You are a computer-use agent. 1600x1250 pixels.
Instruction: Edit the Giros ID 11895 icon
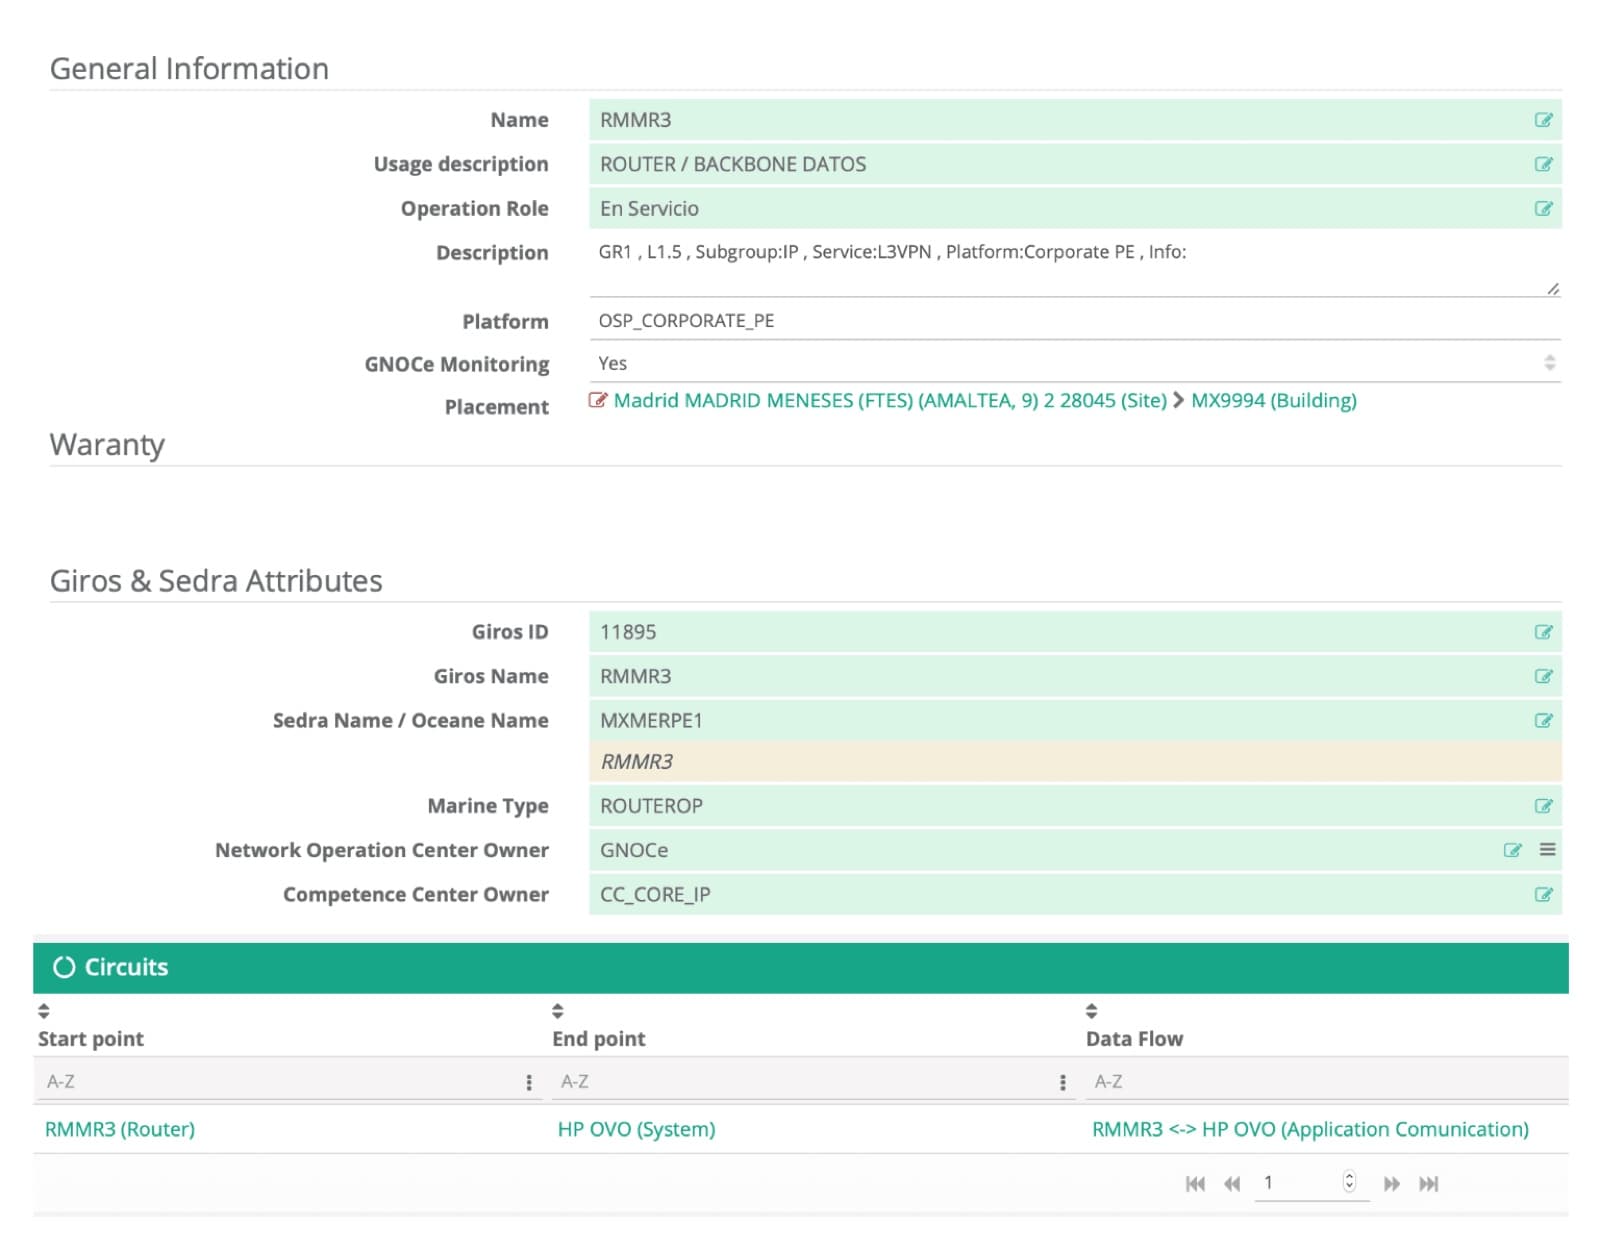coord(1543,632)
